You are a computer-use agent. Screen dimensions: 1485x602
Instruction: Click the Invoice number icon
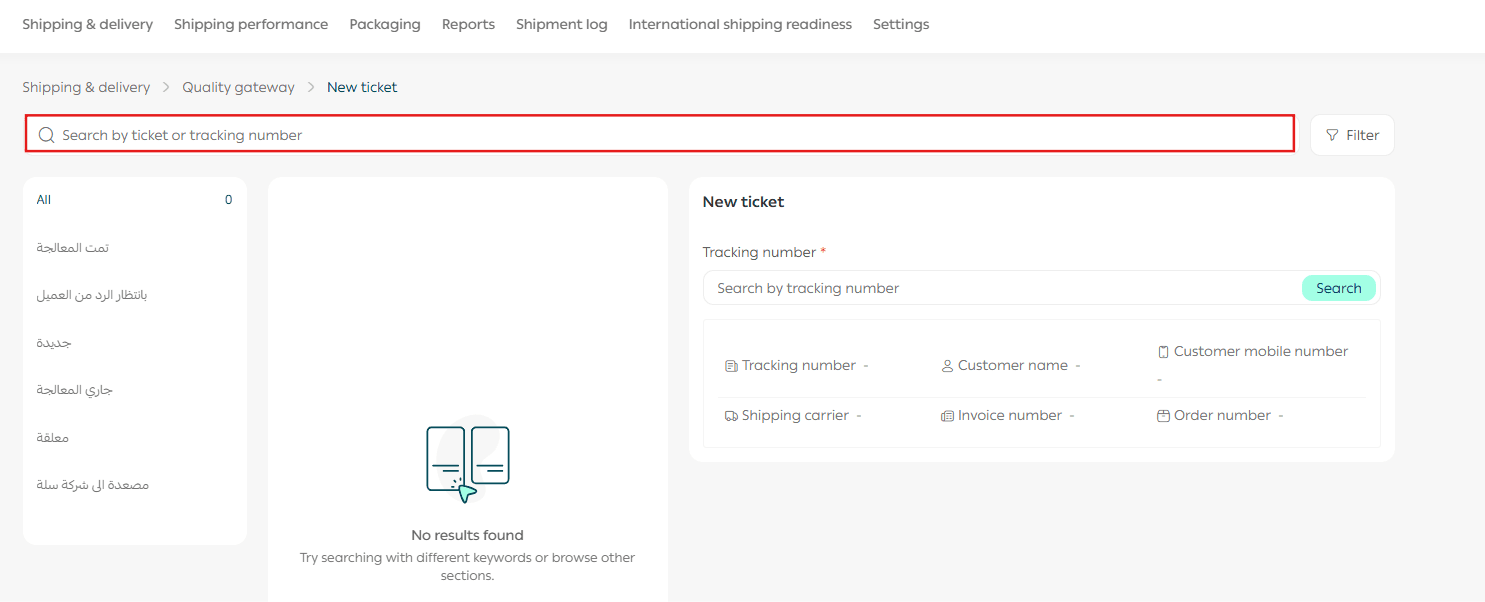[x=947, y=416]
